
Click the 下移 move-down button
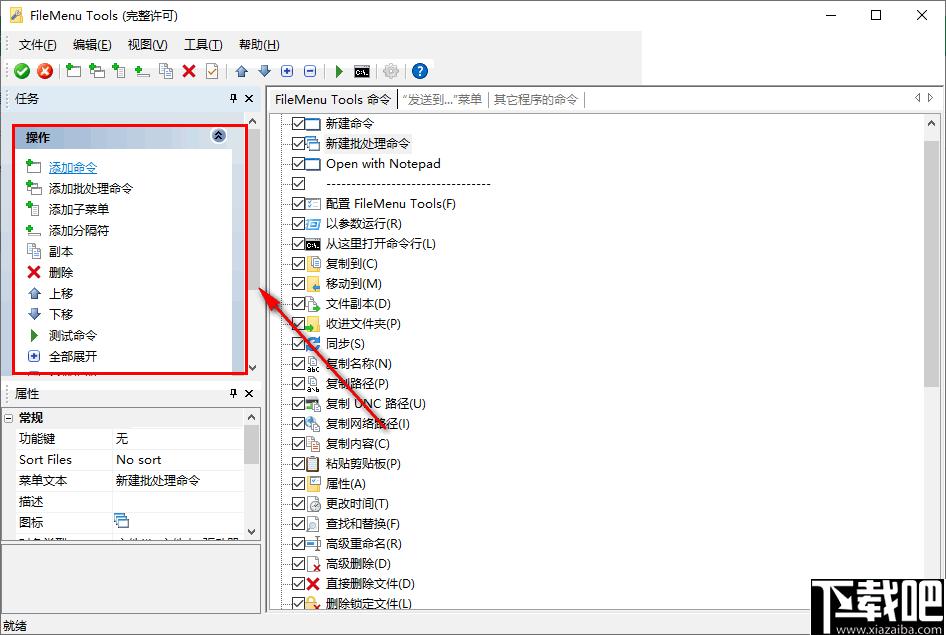click(34, 314)
